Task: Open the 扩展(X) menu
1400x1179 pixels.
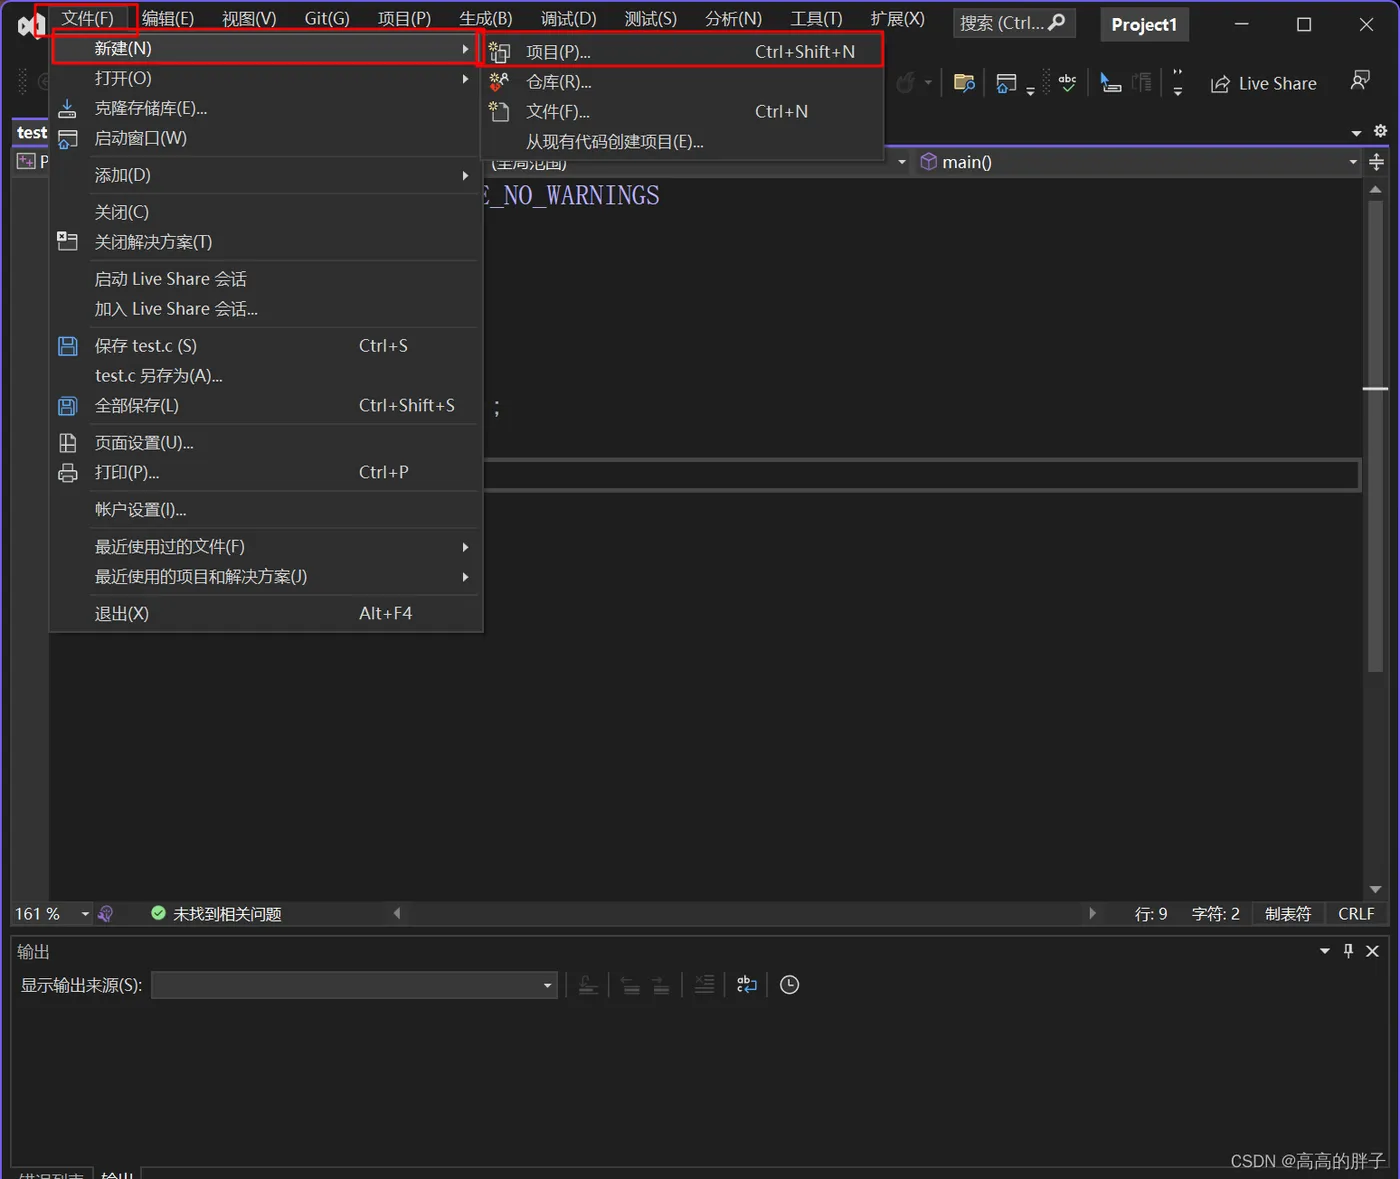Action: (x=897, y=19)
